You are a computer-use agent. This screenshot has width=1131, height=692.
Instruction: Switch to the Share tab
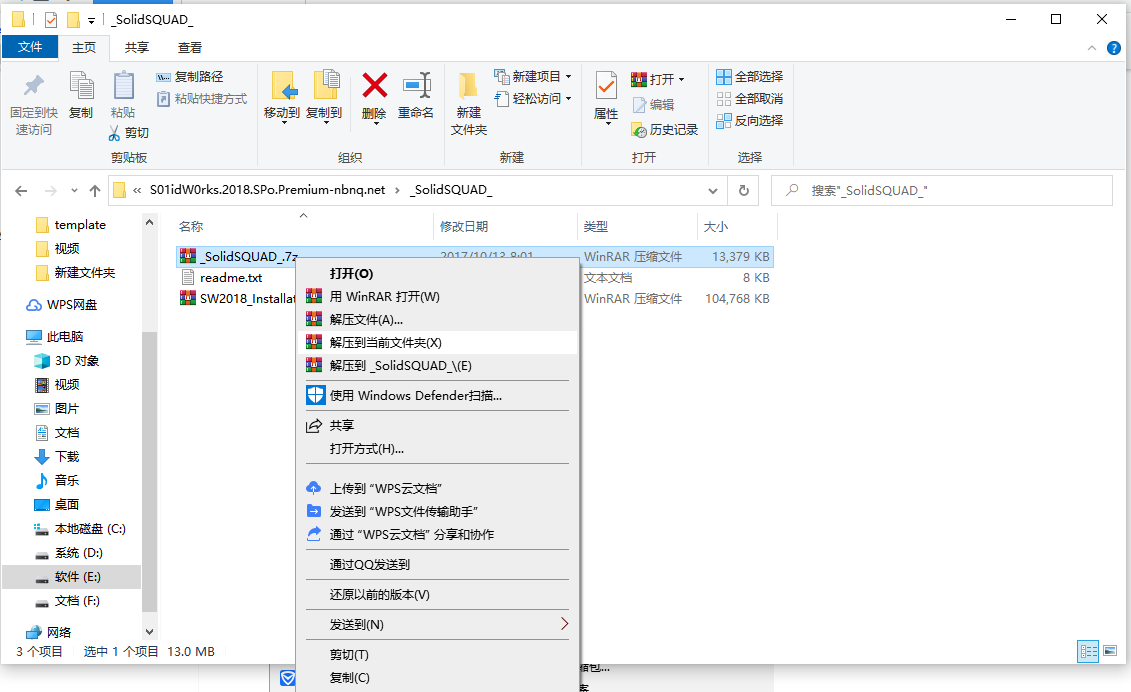point(136,48)
